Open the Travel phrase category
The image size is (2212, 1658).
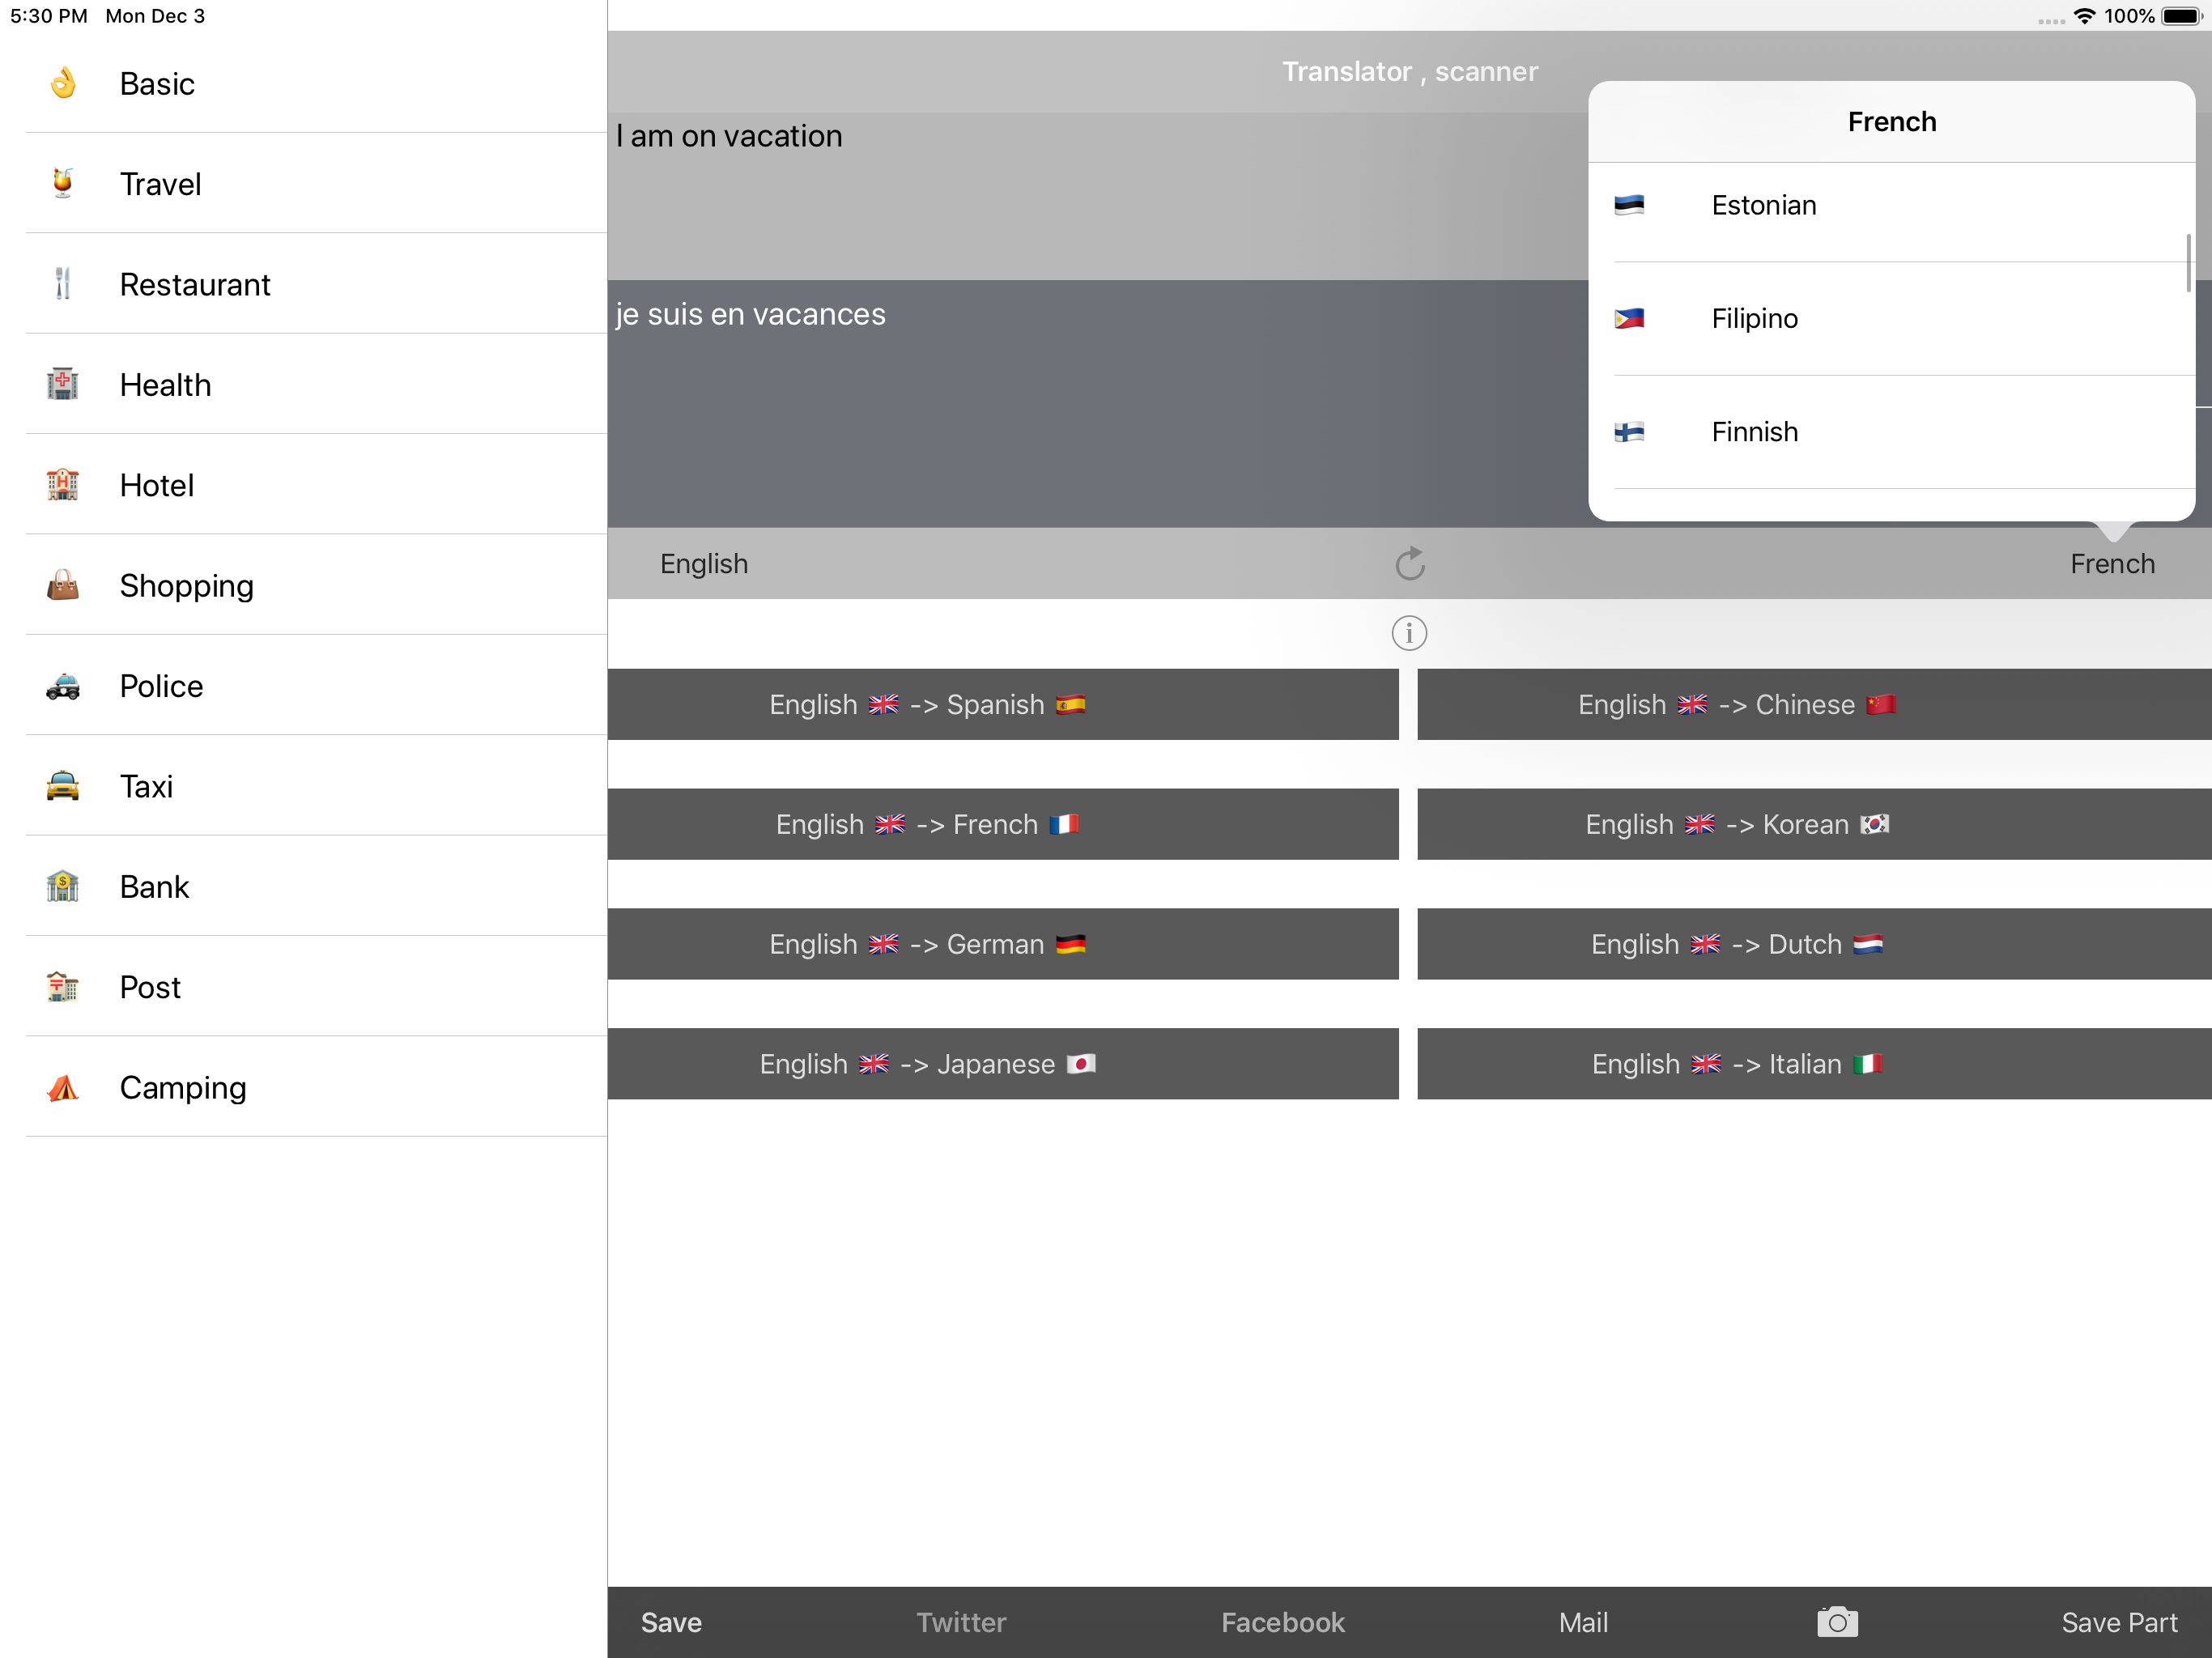tap(304, 183)
